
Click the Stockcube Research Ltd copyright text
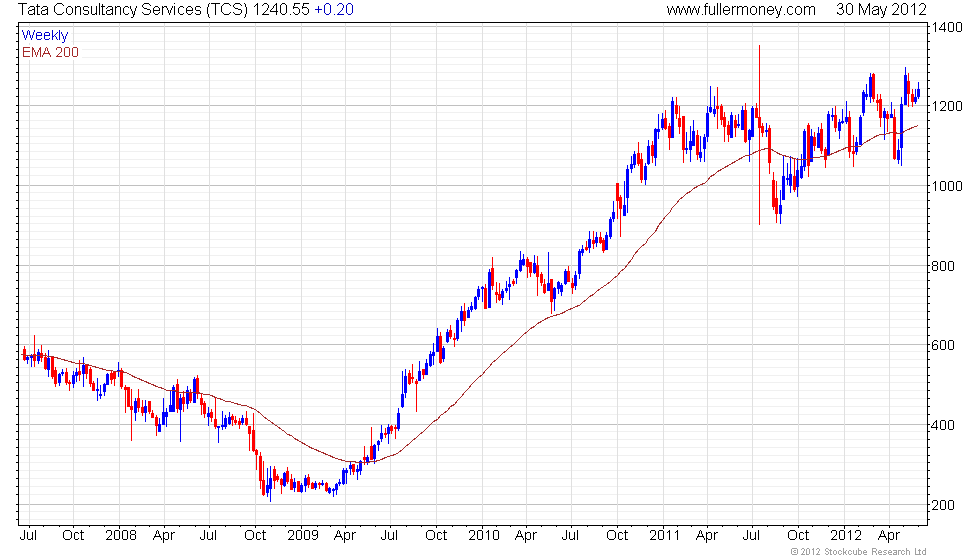click(858, 552)
